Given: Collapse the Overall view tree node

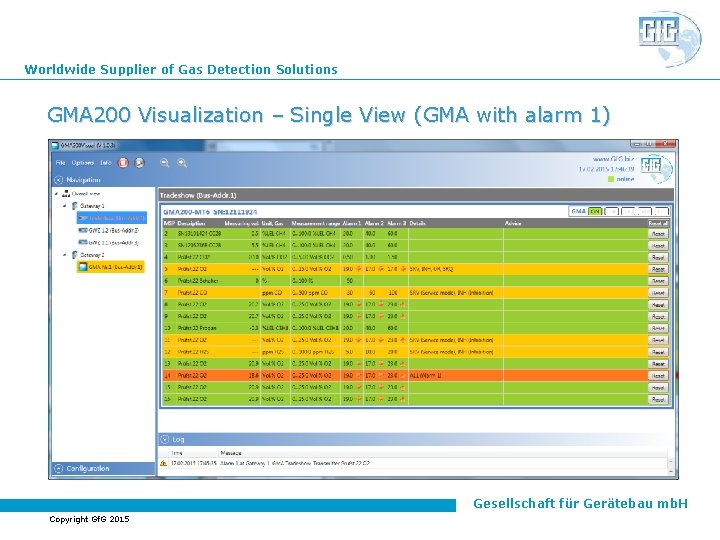Looking at the screenshot, I should pos(56,194).
